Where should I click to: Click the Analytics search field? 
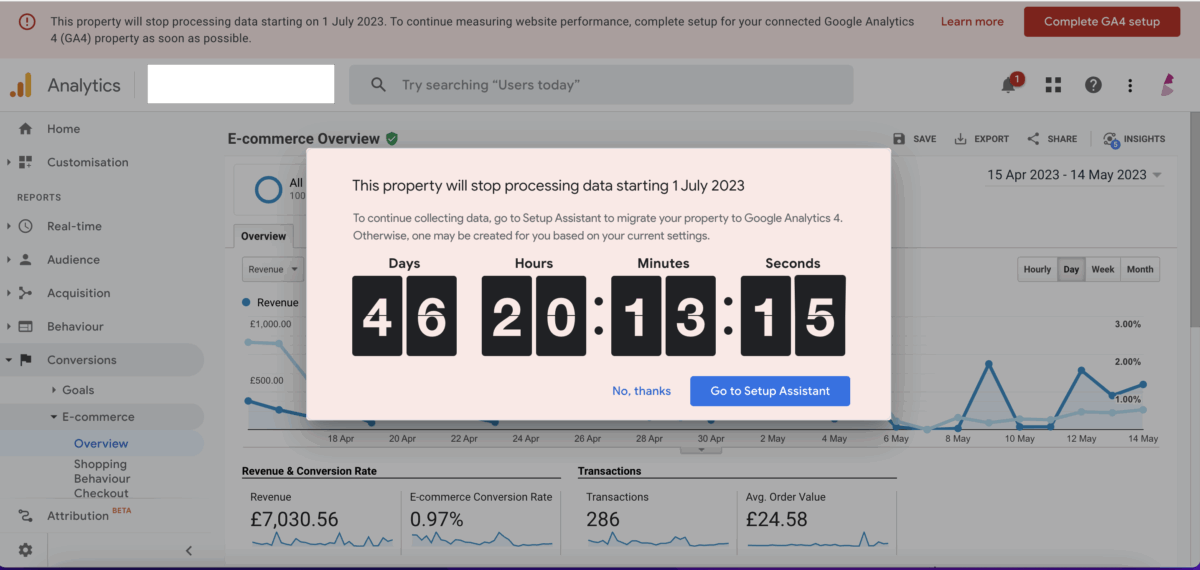600,85
